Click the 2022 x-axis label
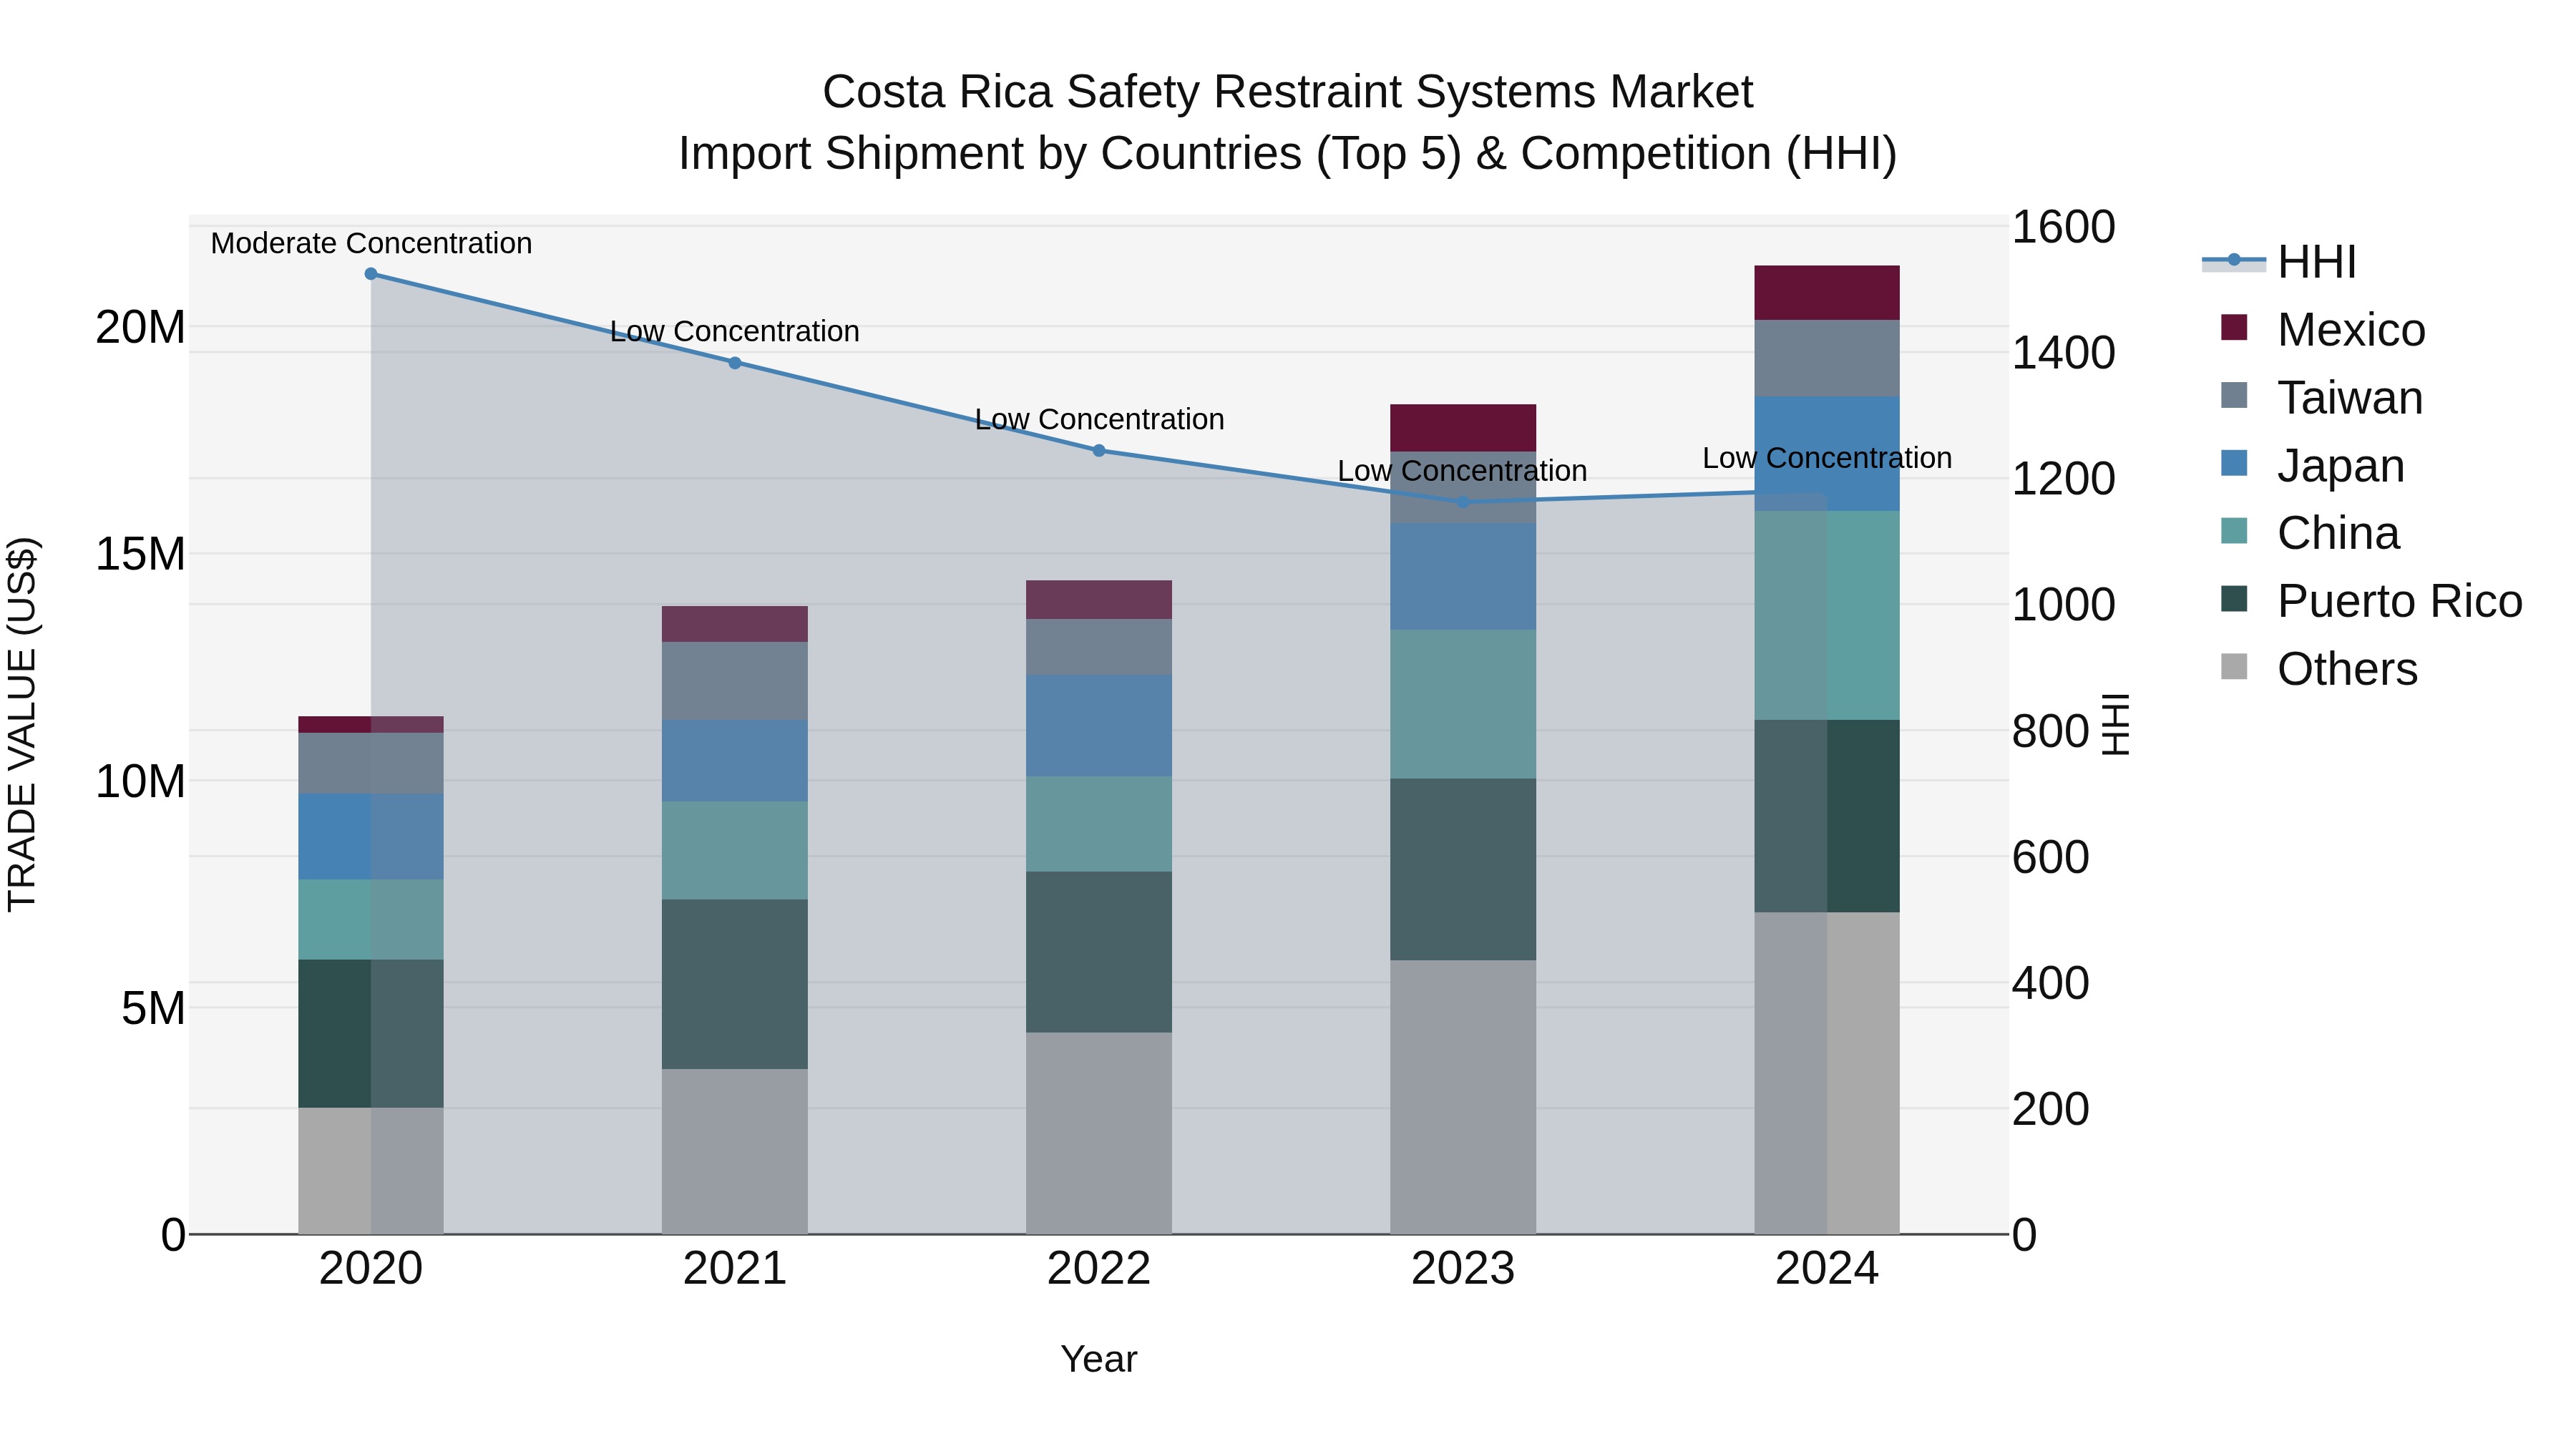The width and height of the screenshot is (2576, 1449). [1099, 1269]
